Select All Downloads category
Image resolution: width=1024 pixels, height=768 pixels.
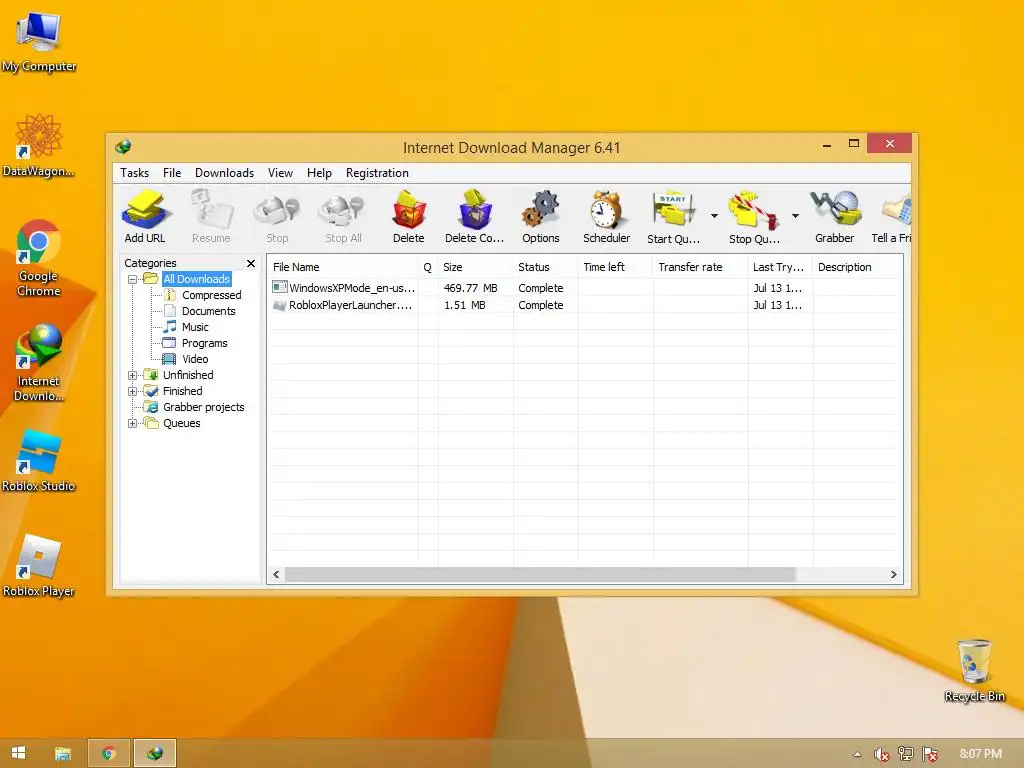(197, 279)
